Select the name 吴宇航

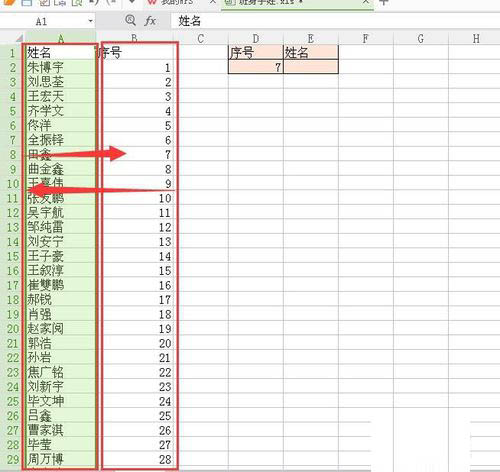[x=45, y=213]
